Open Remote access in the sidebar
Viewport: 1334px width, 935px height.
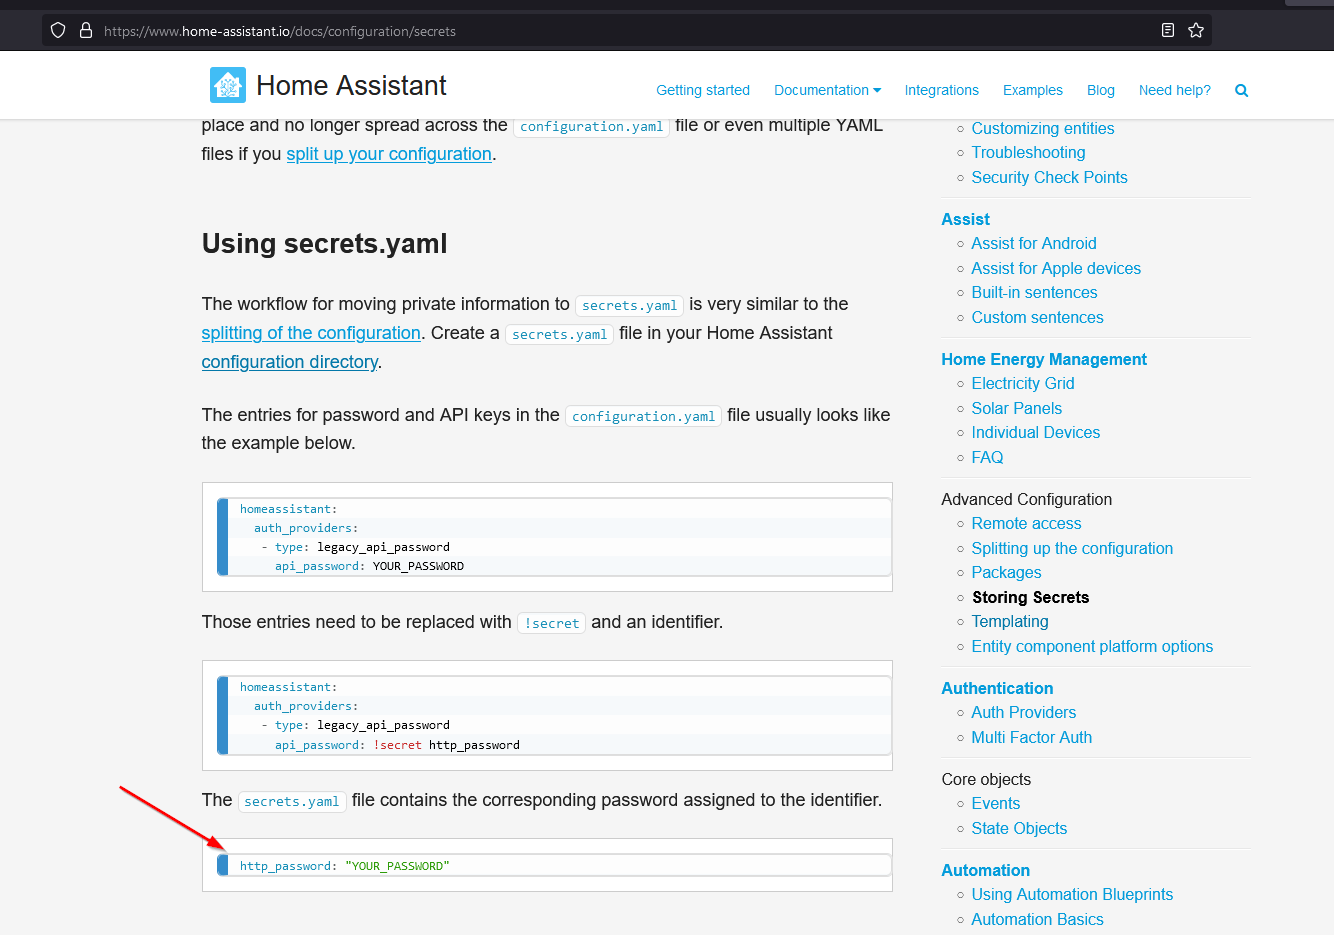point(1026,523)
